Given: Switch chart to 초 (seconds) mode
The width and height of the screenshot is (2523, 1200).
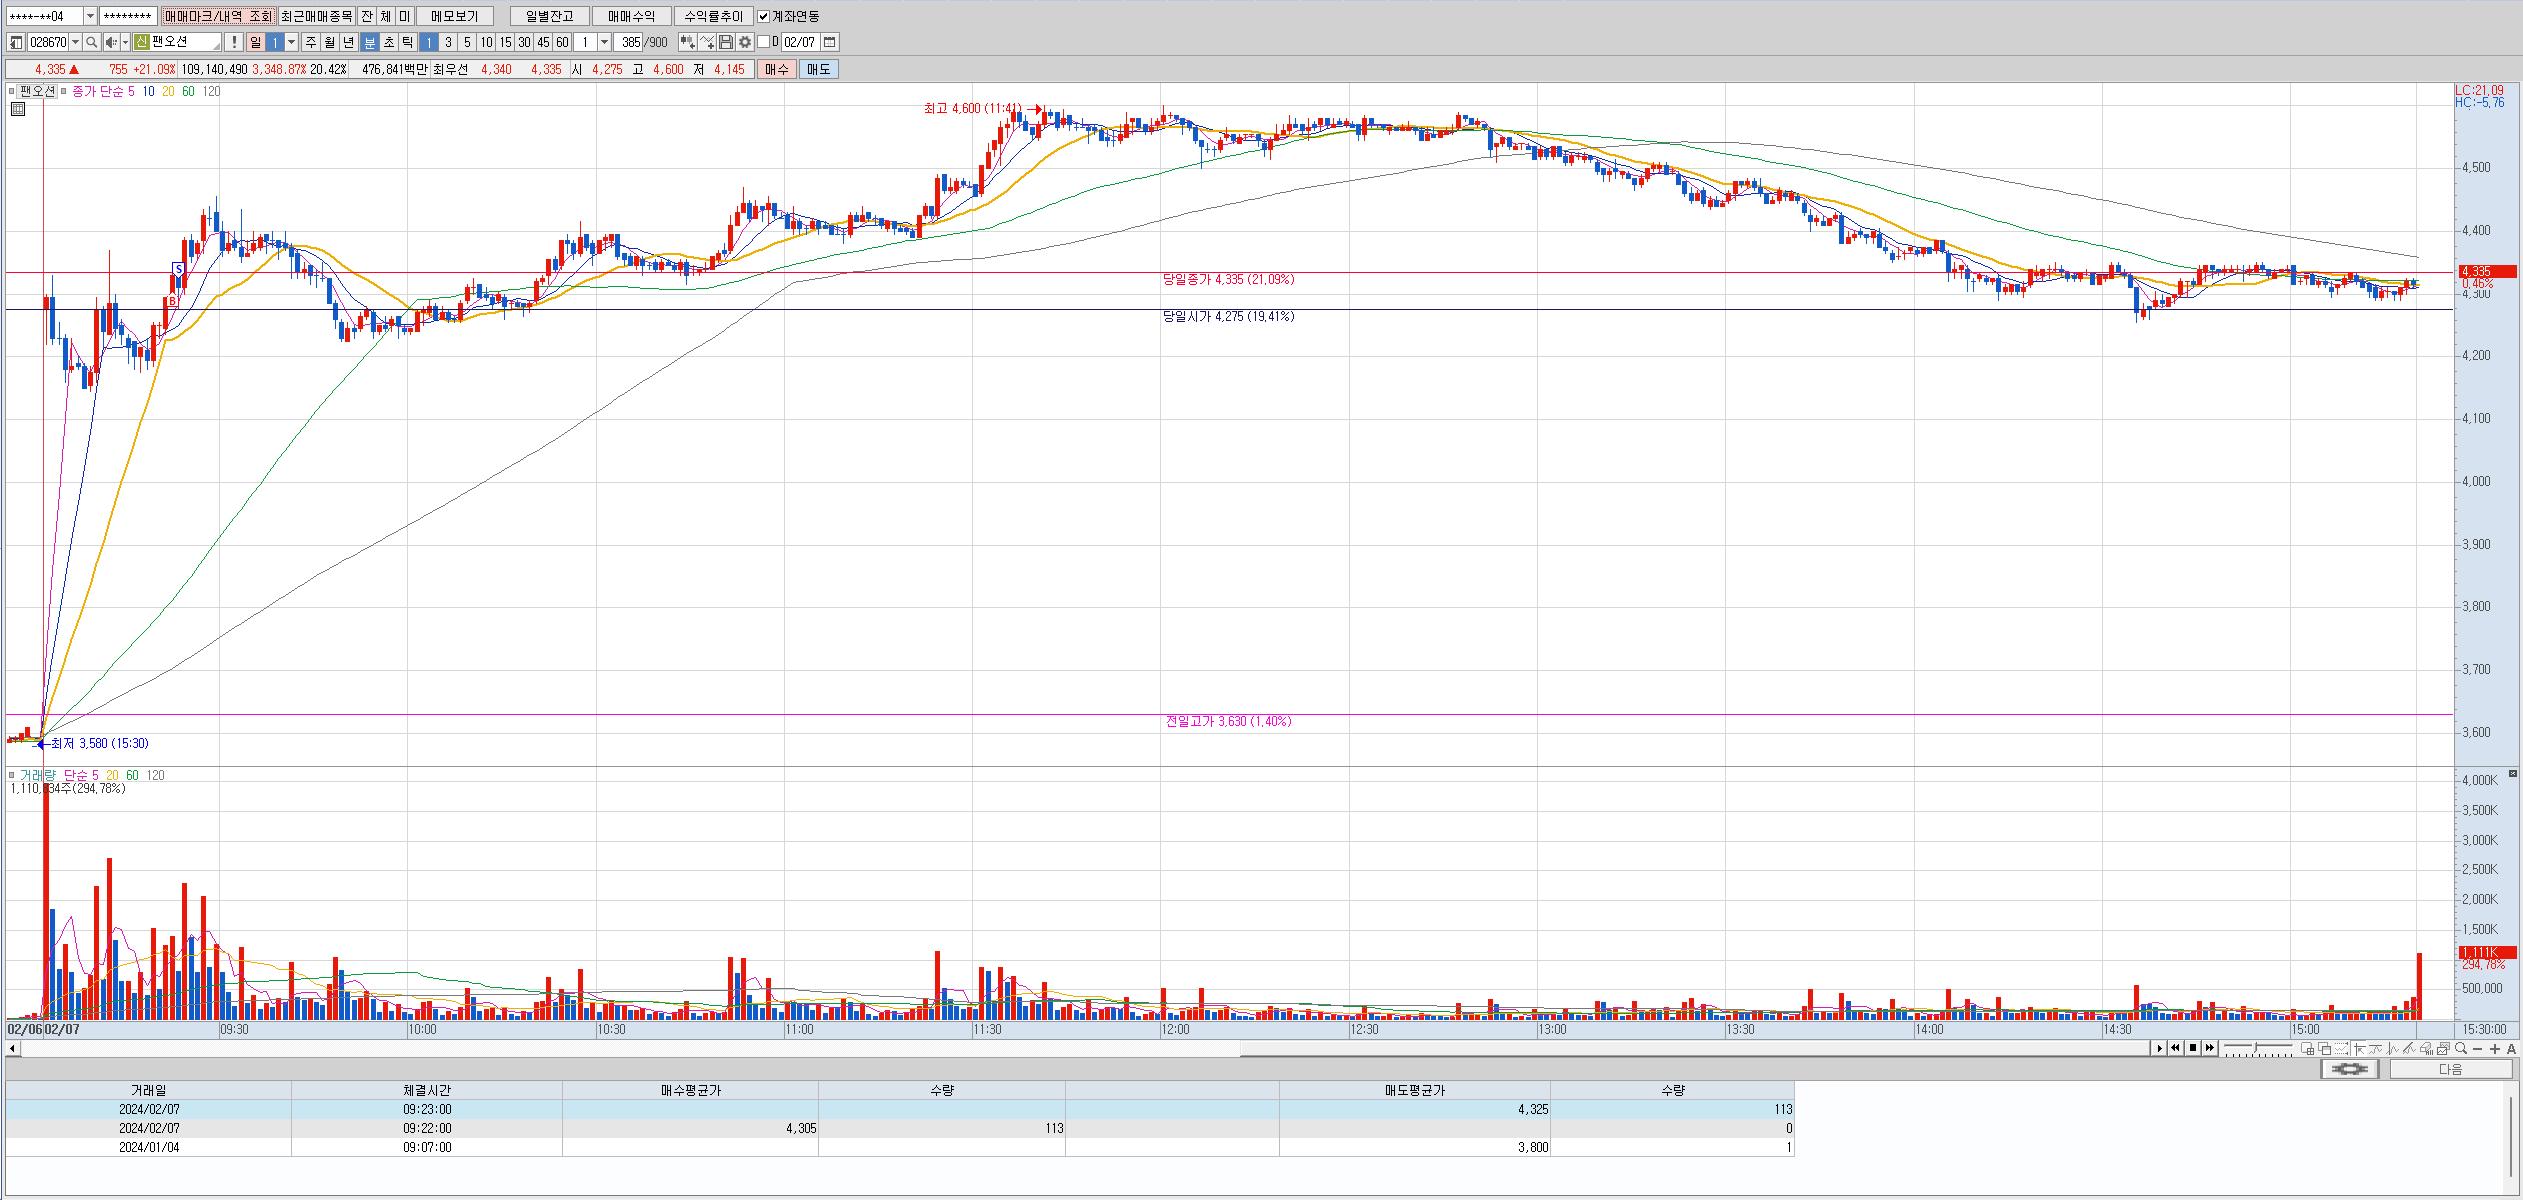Looking at the screenshot, I should tap(389, 42).
